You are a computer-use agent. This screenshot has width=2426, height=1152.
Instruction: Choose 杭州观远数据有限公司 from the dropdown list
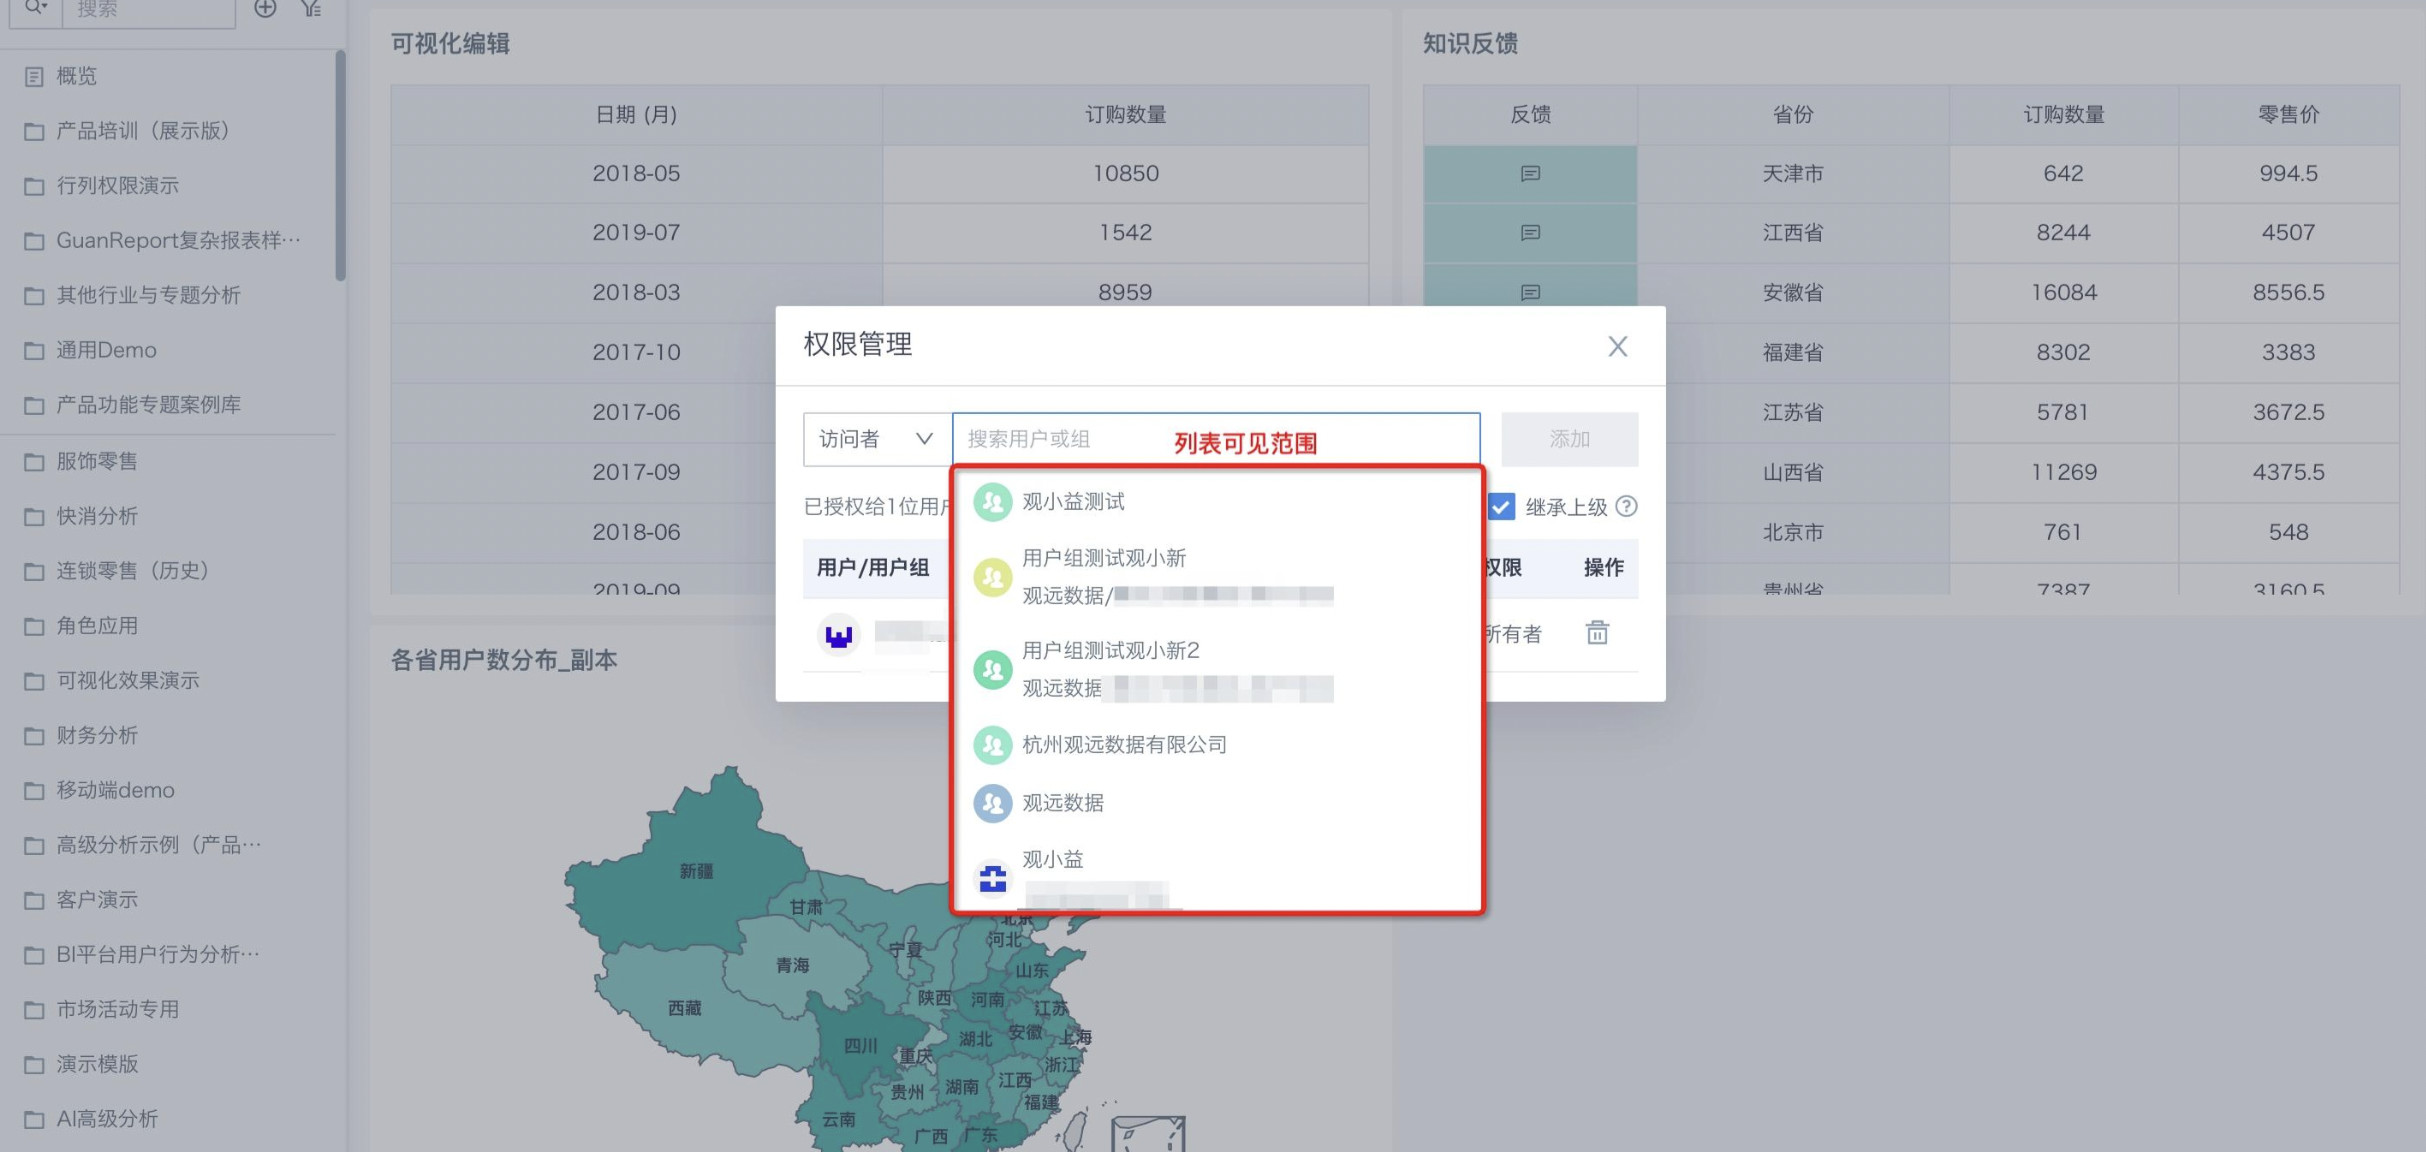[x=1123, y=745]
